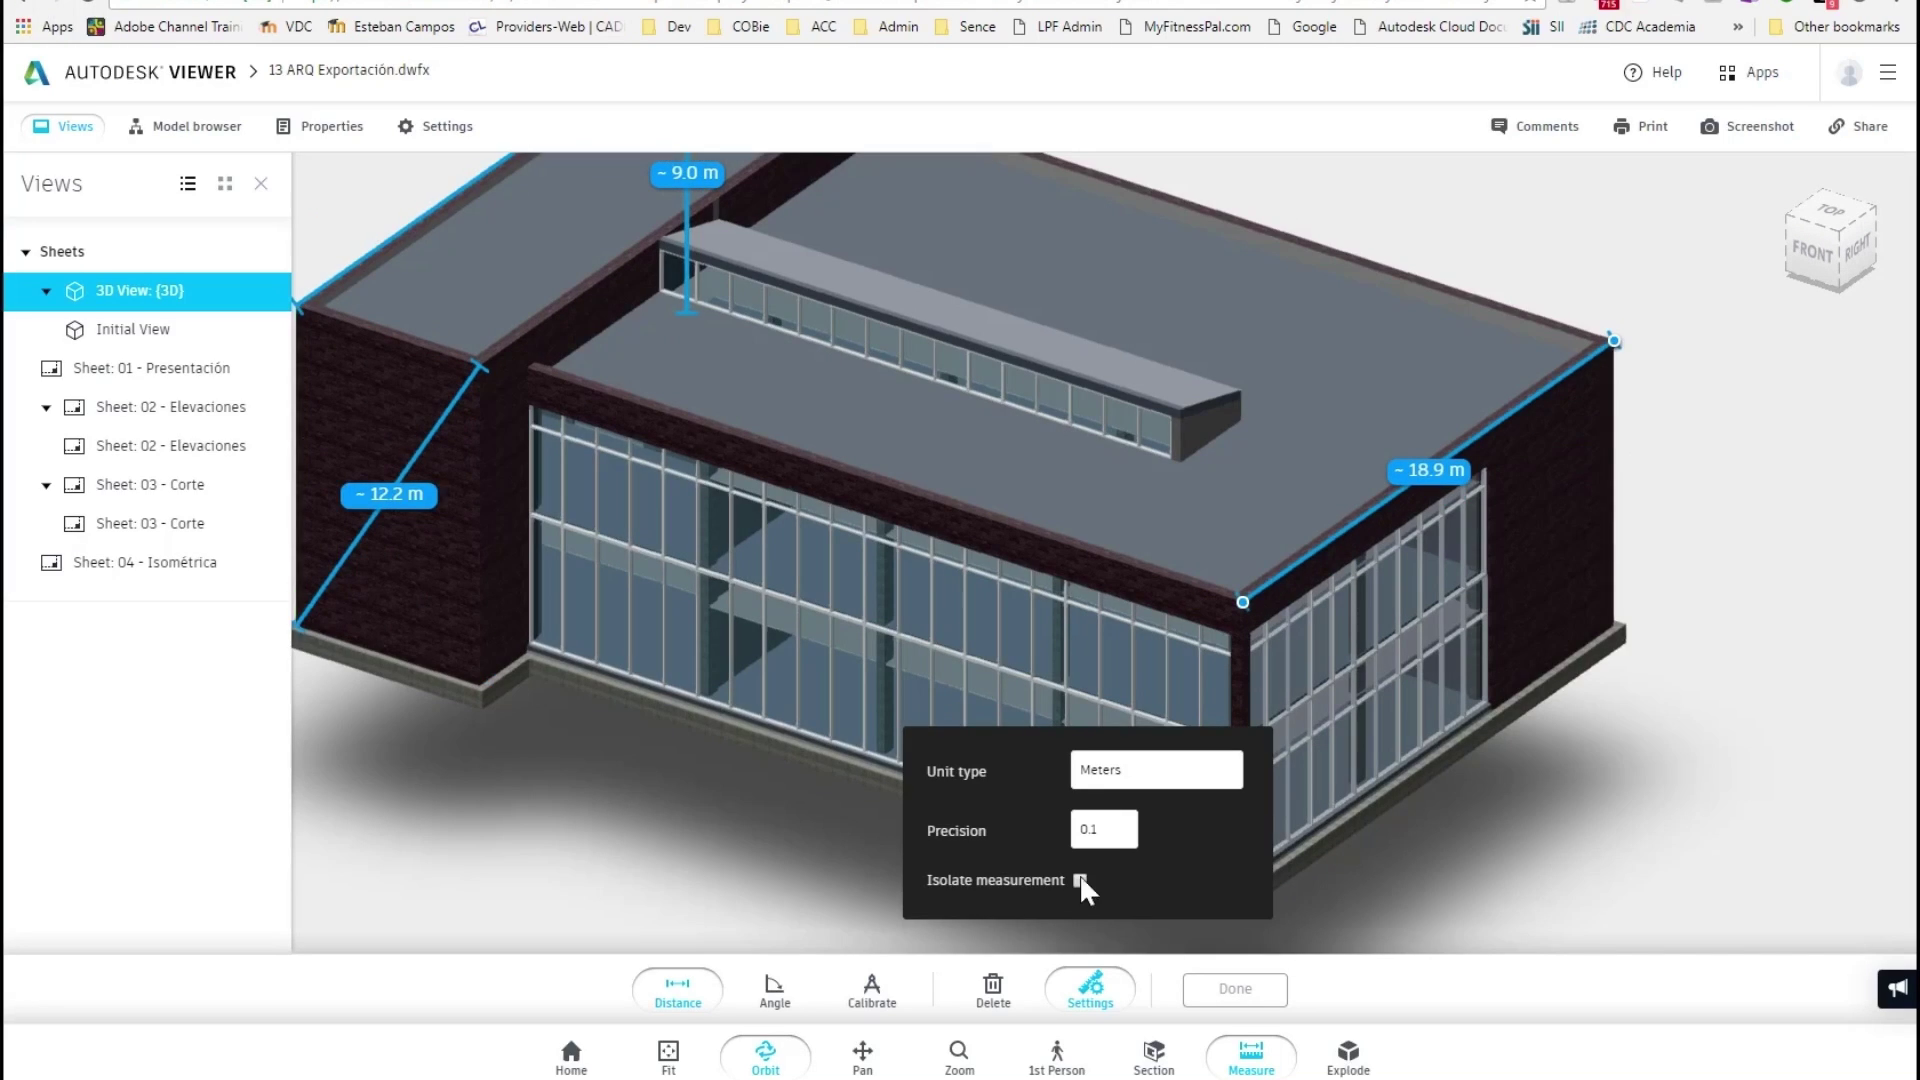Switch Views panel to thumbnail grid

click(225, 184)
